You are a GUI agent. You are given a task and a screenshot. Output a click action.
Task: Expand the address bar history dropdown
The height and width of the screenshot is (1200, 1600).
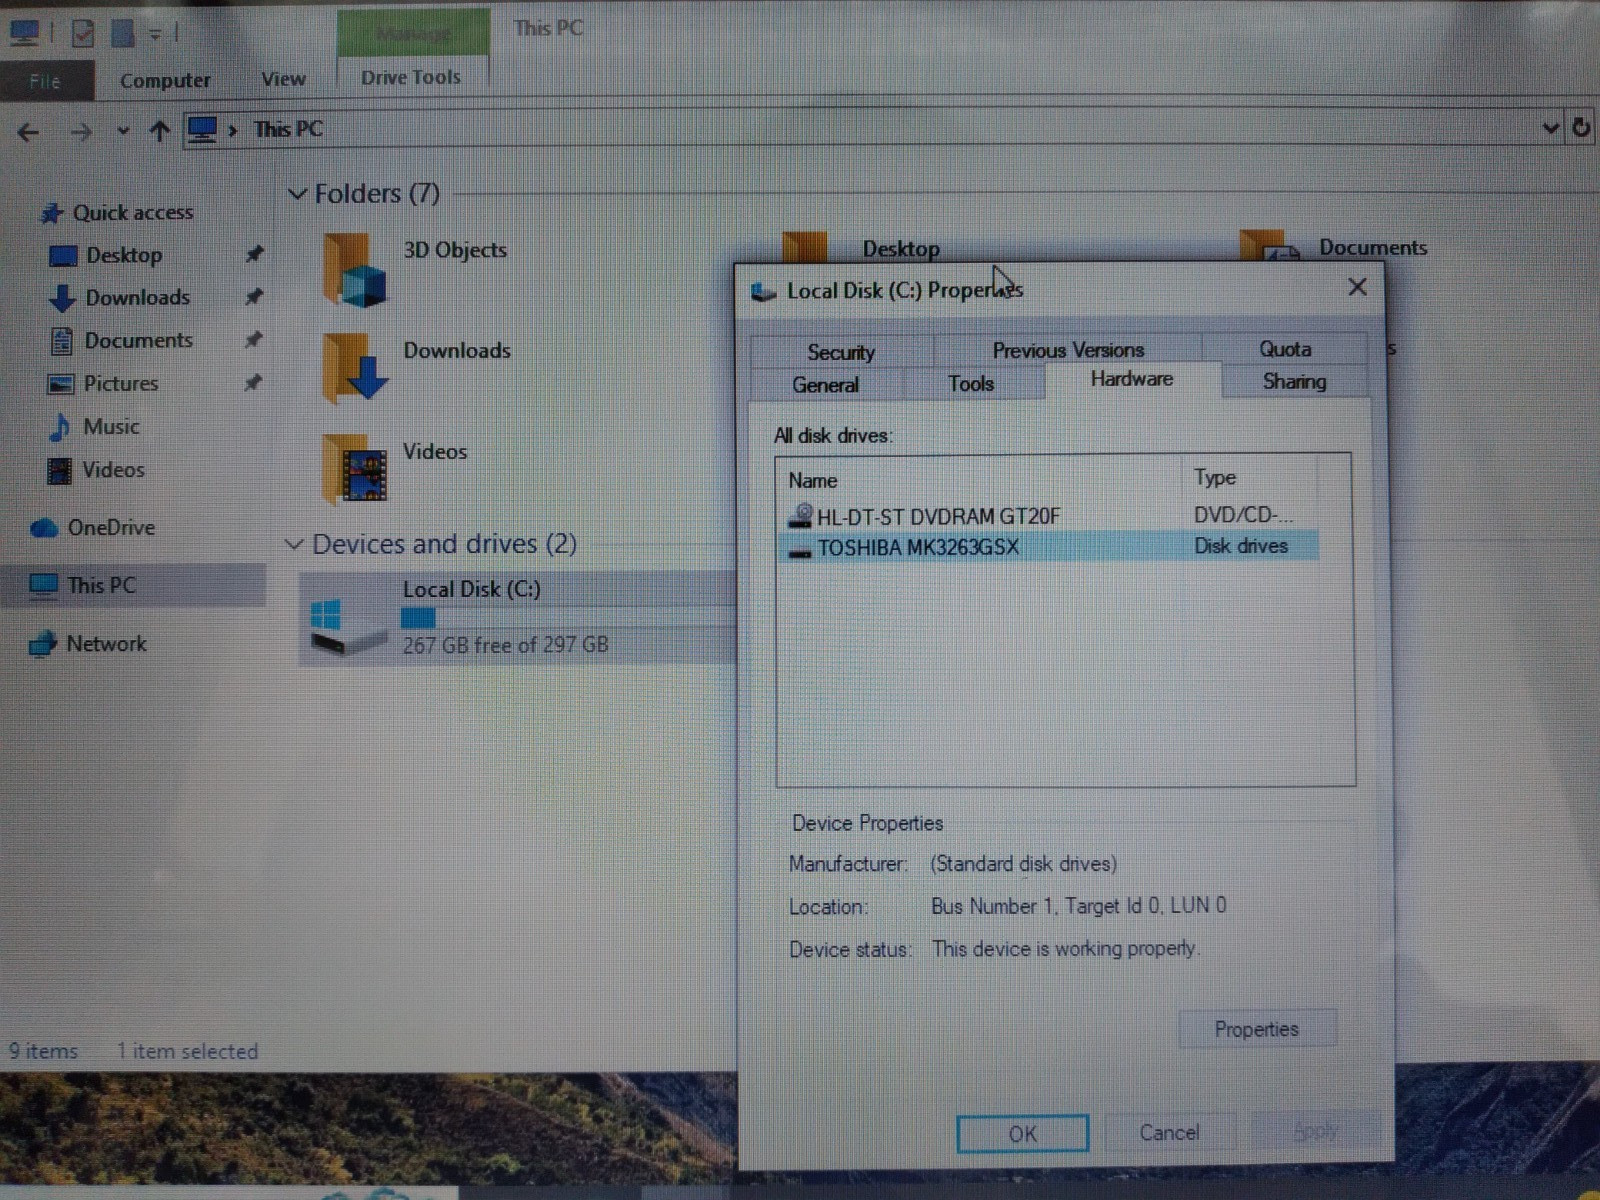coord(1550,128)
